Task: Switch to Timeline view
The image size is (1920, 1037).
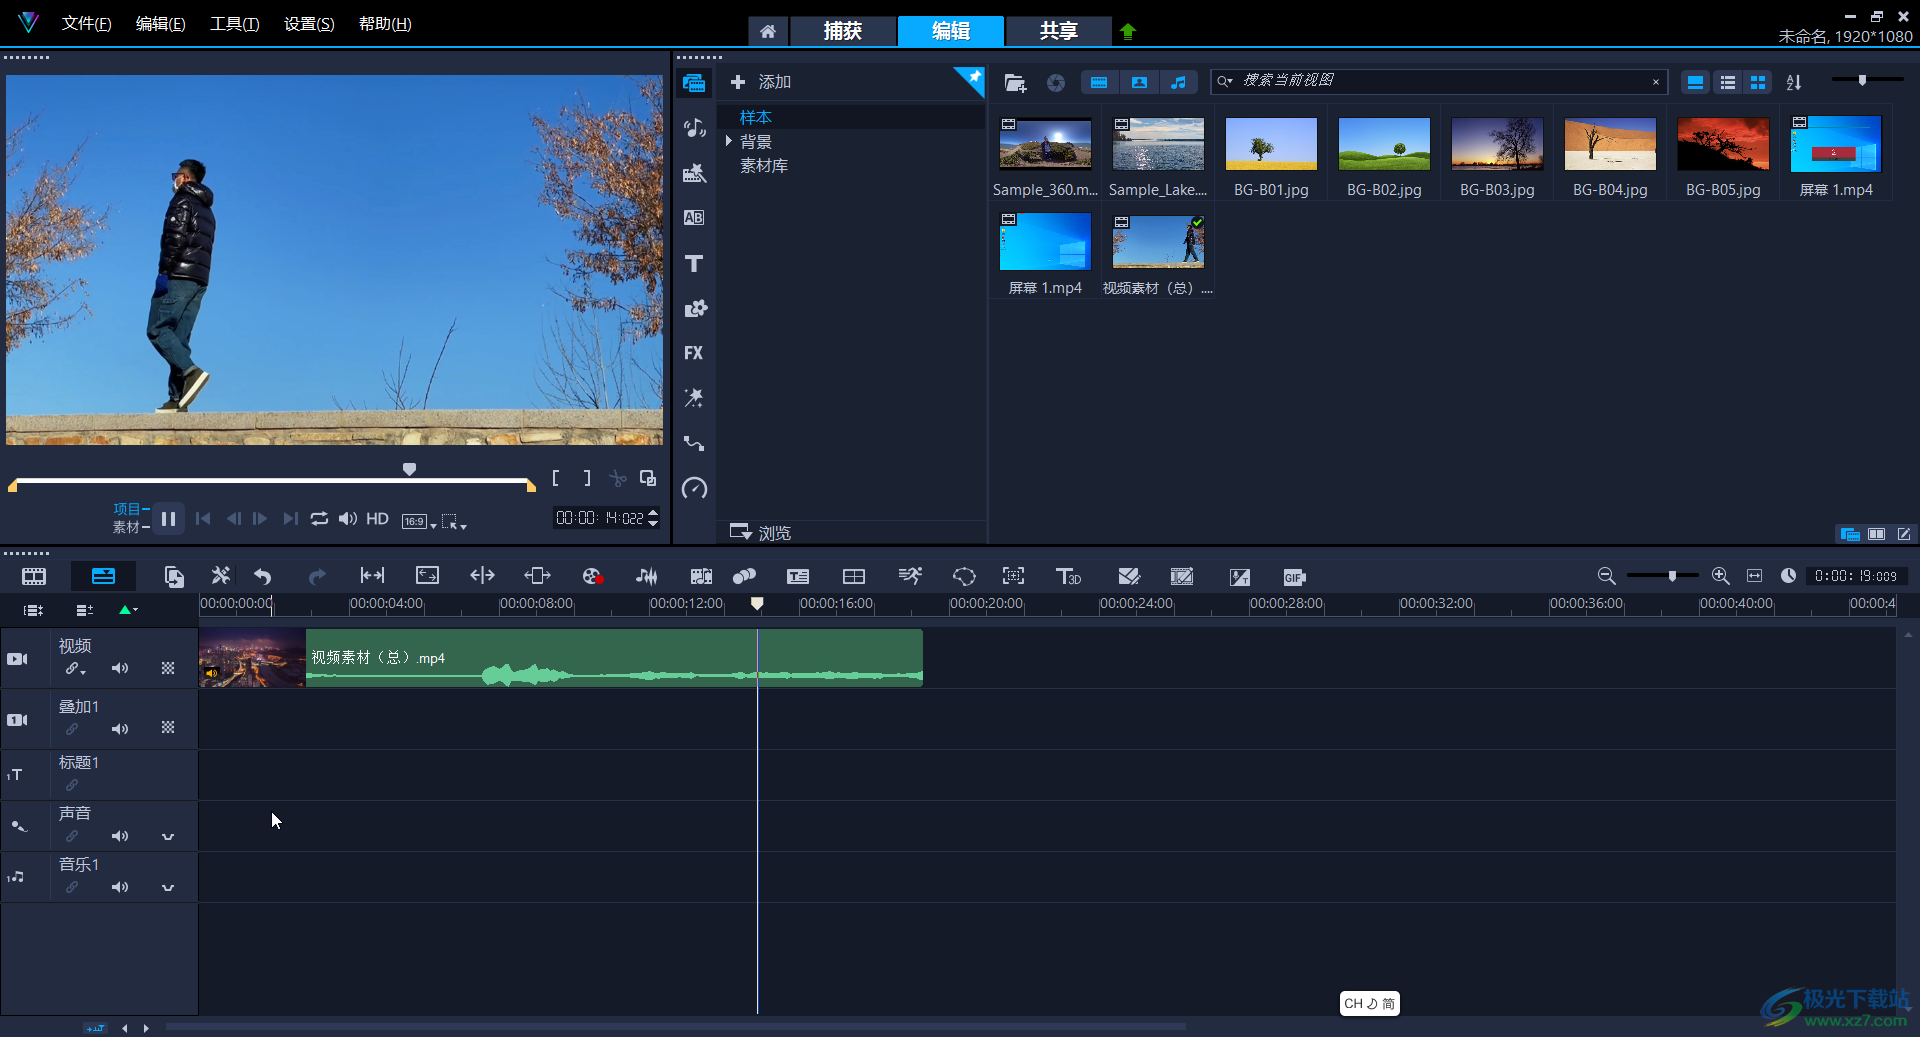Action: [103, 576]
